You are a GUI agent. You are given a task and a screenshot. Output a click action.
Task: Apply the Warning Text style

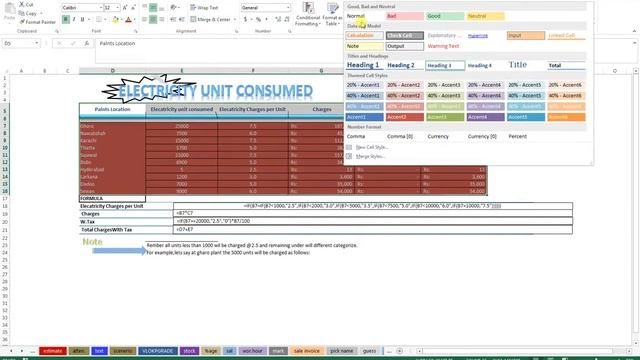coord(444,46)
